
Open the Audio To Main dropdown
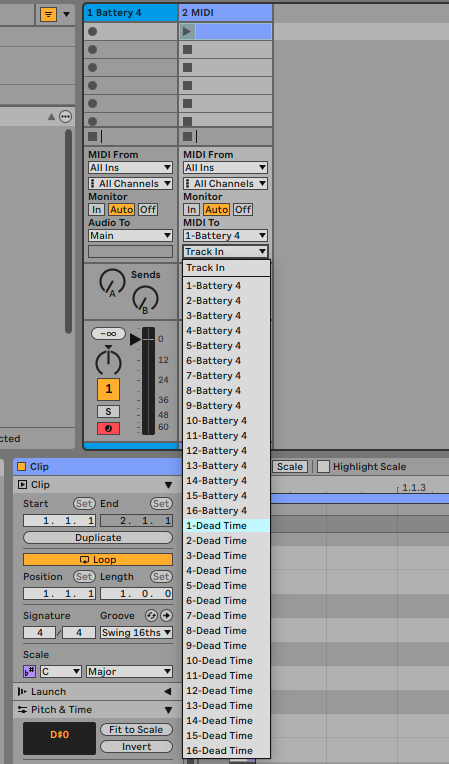coord(131,236)
